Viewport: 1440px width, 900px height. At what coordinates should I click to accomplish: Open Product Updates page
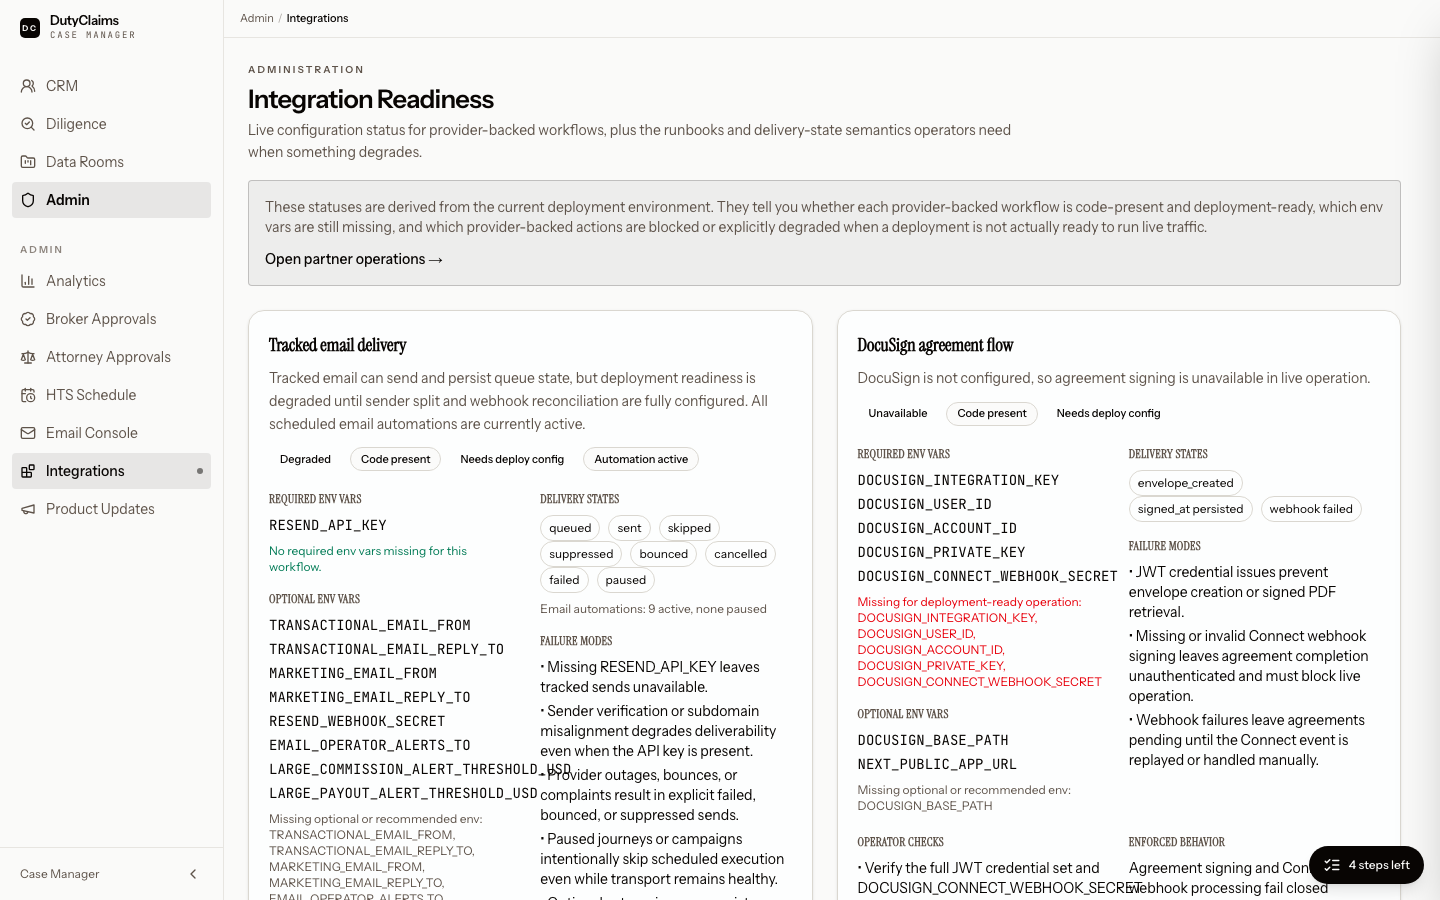pyautogui.click(x=111, y=509)
